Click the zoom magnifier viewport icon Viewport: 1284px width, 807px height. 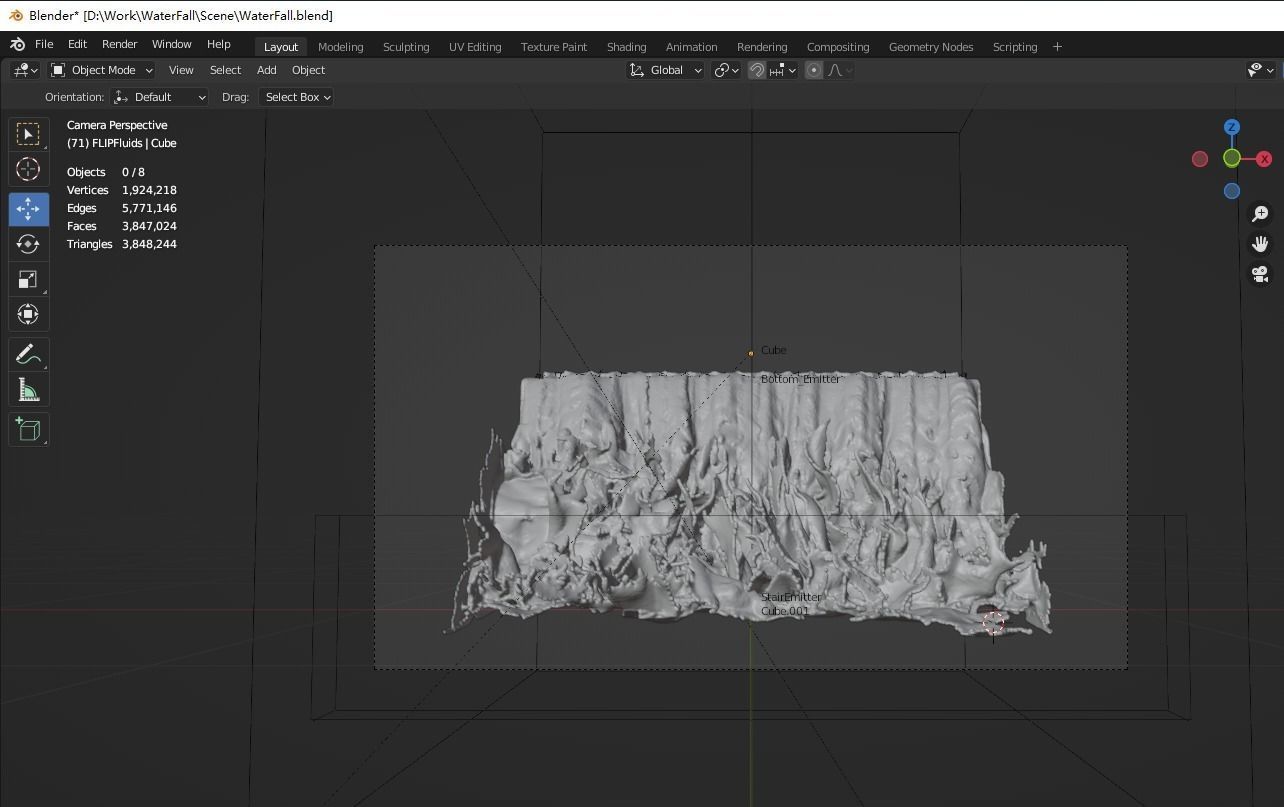click(1260, 214)
